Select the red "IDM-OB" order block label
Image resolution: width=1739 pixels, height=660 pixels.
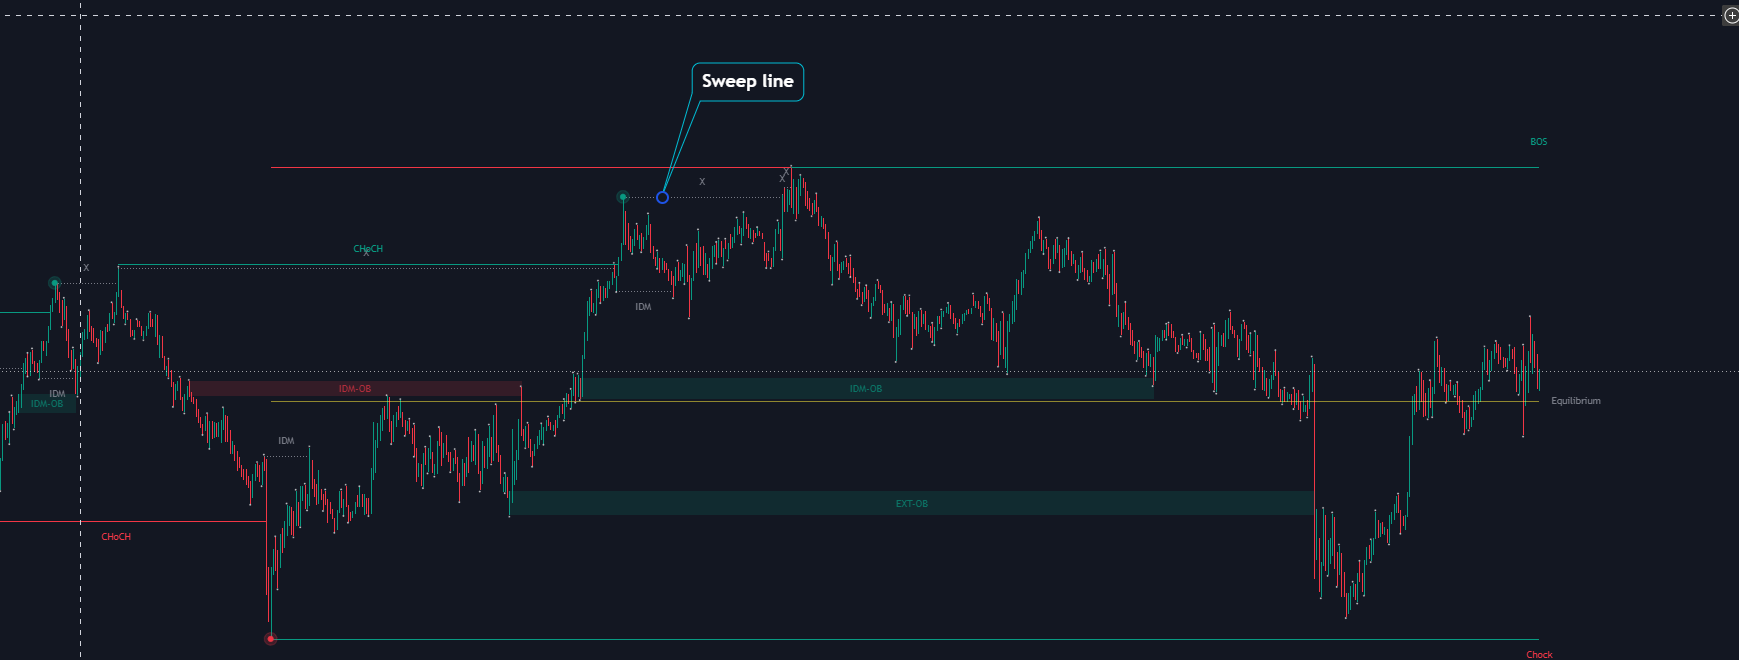pos(355,389)
